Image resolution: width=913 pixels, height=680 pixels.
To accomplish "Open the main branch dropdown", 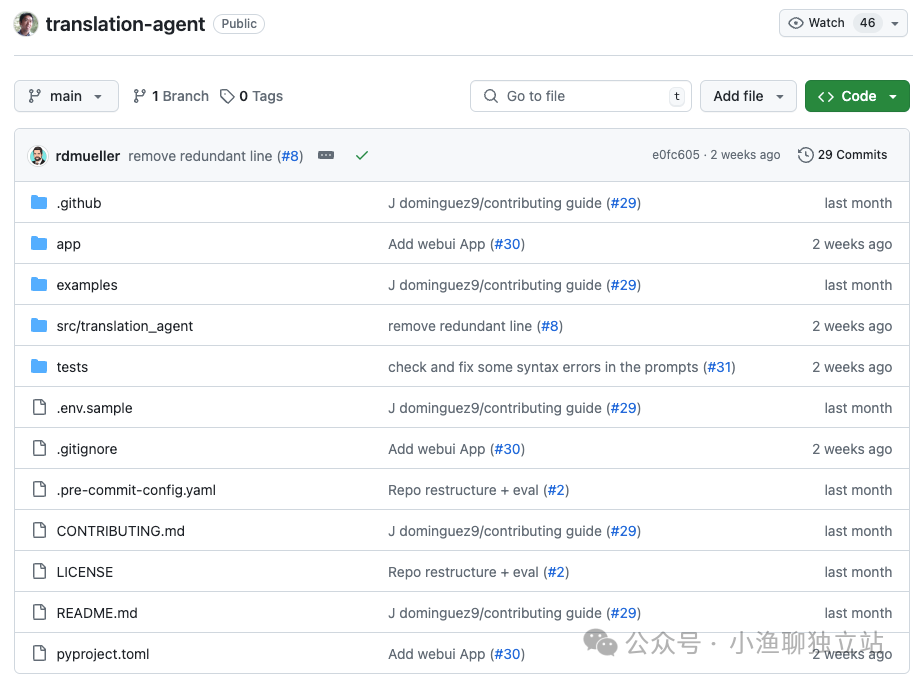I will point(66,96).
